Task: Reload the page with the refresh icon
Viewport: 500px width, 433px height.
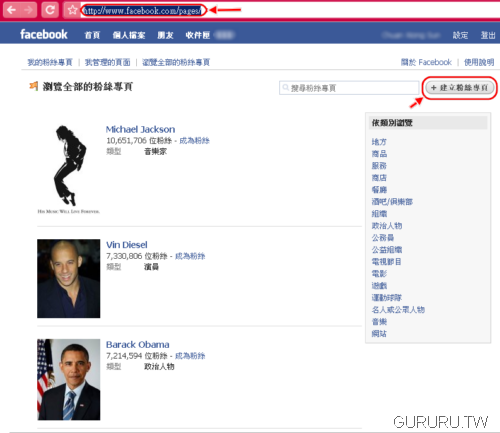Action: point(50,10)
